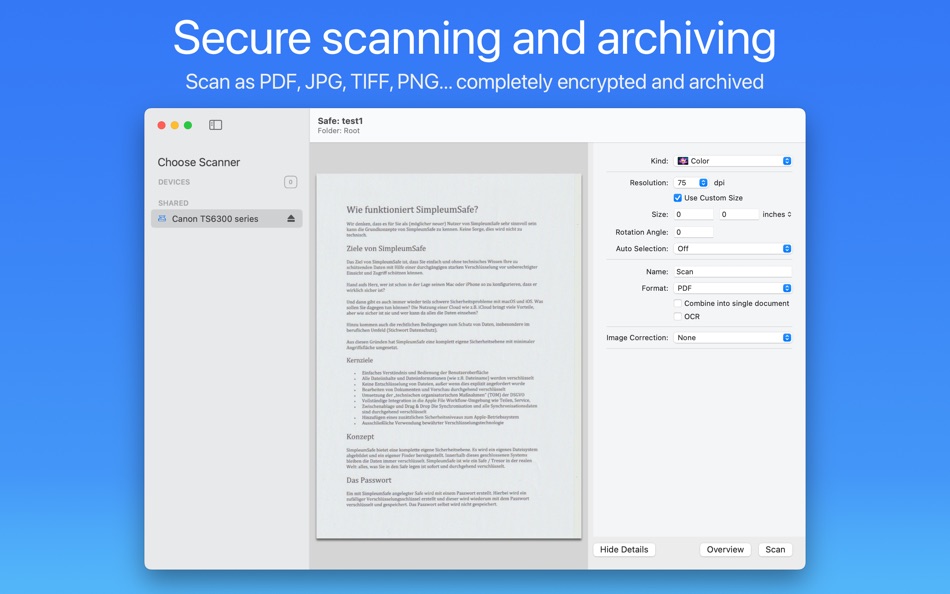Image resolution: width=950 pixels, height=594 pixels.
Task: Eject the Canon TS6300 scanner
Action: [x=292, y=218]
